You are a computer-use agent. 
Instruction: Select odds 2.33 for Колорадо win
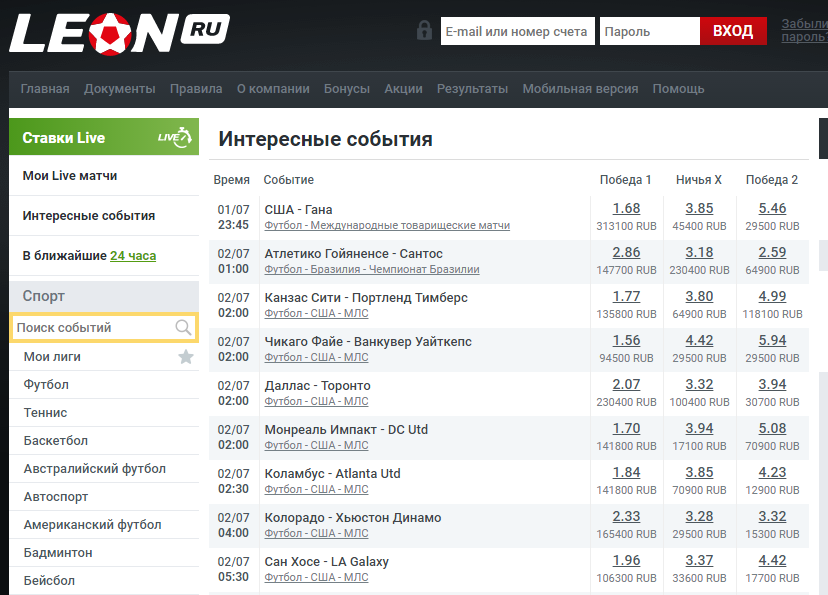coord(626,516)
